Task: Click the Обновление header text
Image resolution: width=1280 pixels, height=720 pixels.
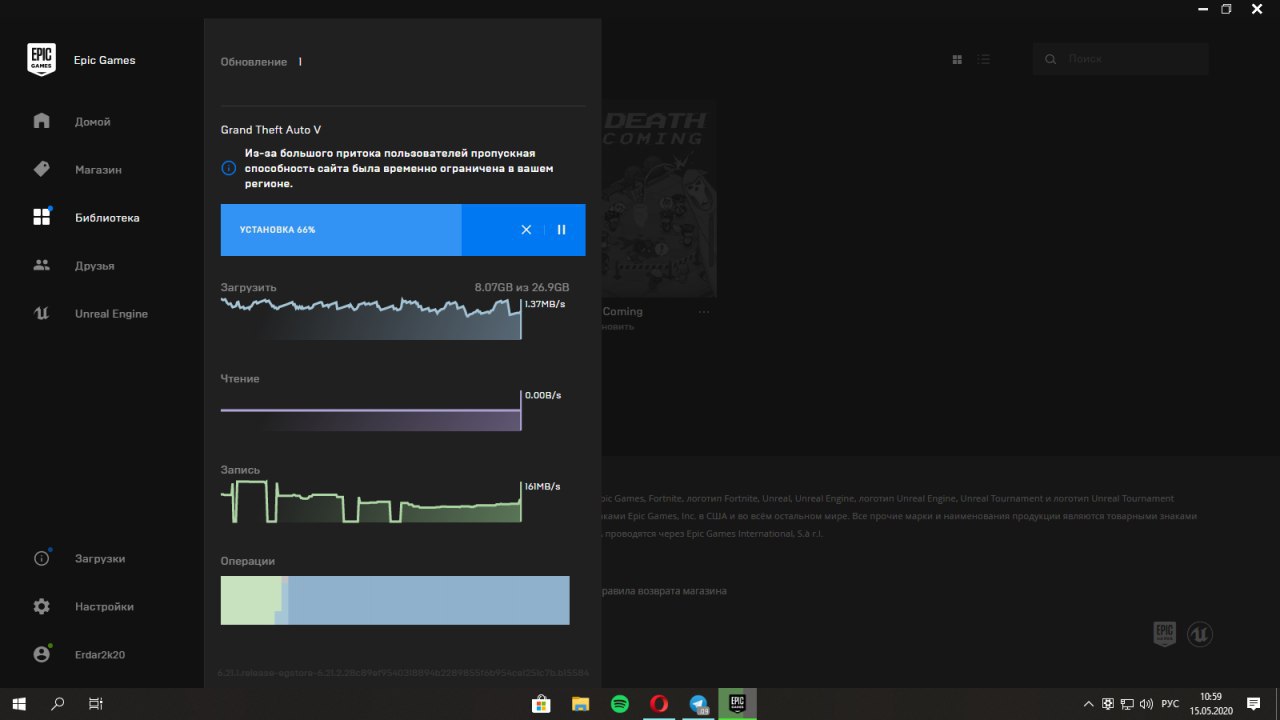Action: (254, 62)
